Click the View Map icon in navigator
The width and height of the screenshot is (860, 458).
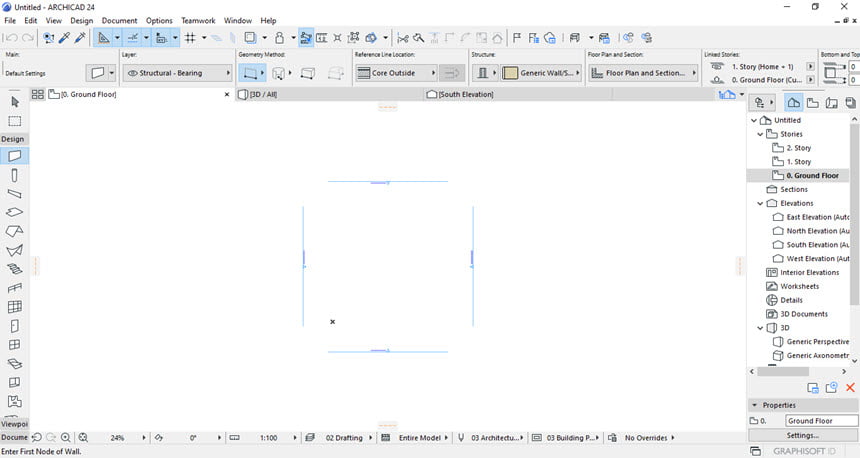[x=813, y=103]
